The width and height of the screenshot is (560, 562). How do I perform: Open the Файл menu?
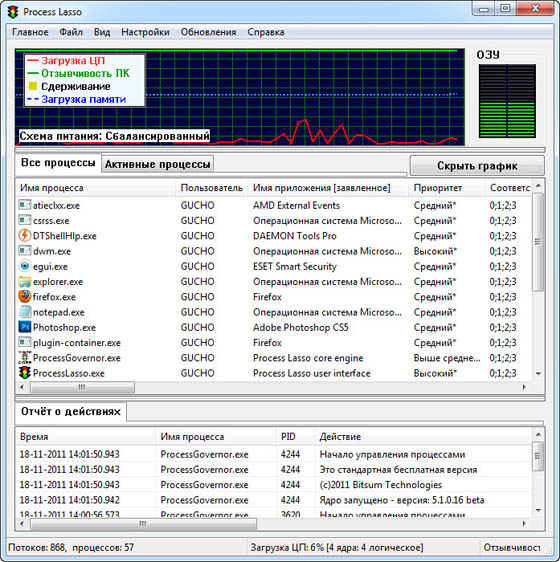tap(71, 32)
